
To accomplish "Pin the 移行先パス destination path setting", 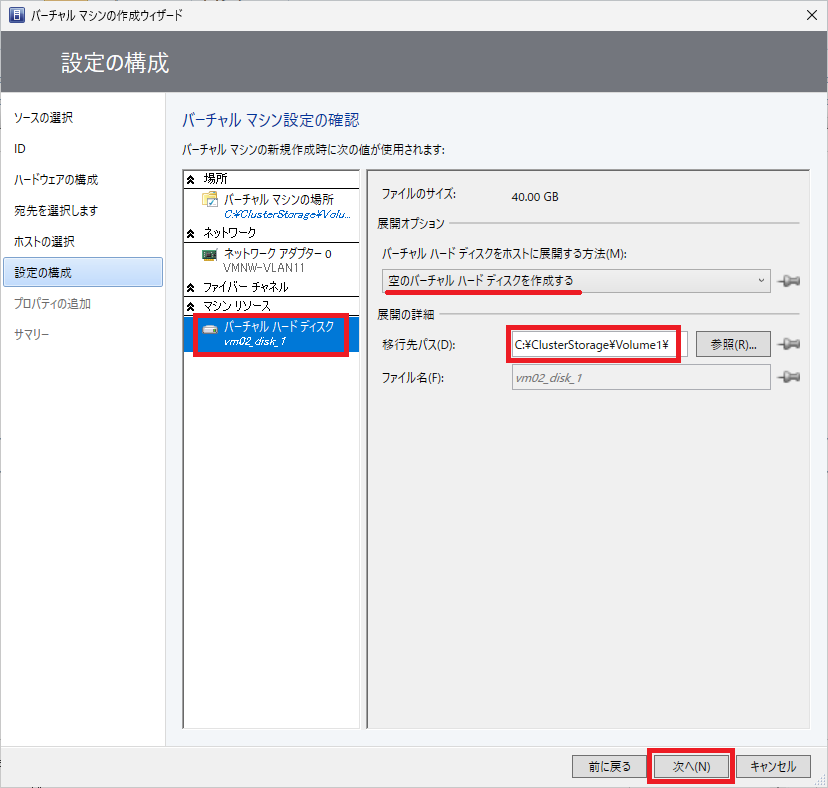I will point(789,344).
